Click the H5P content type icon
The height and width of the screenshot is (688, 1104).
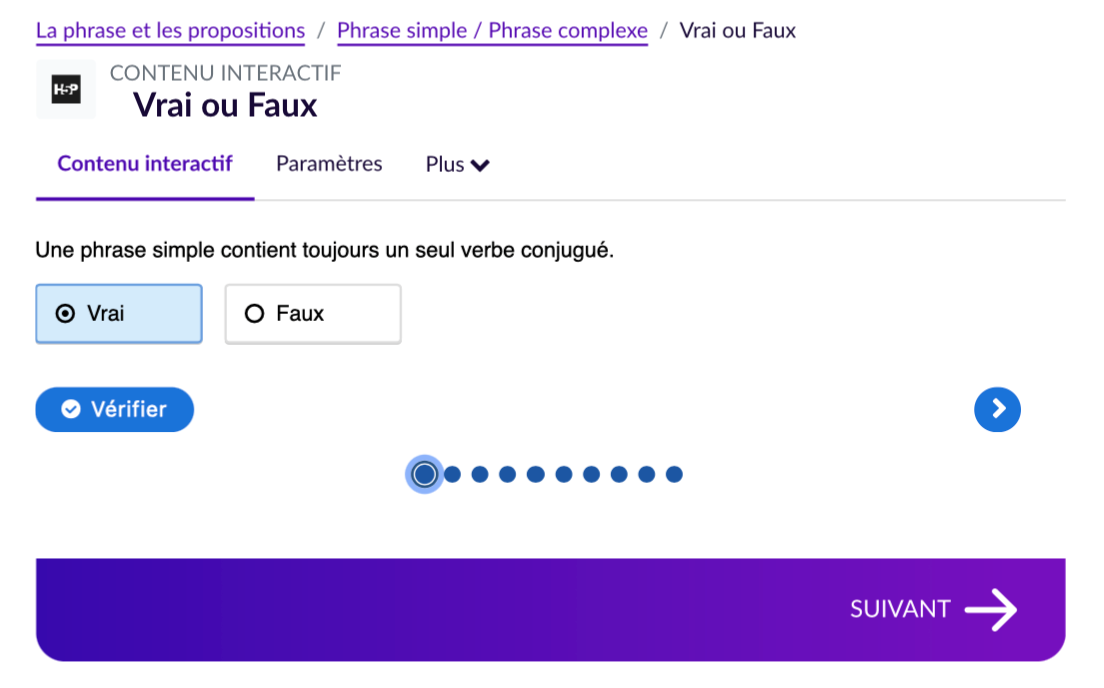pos(66,90)
